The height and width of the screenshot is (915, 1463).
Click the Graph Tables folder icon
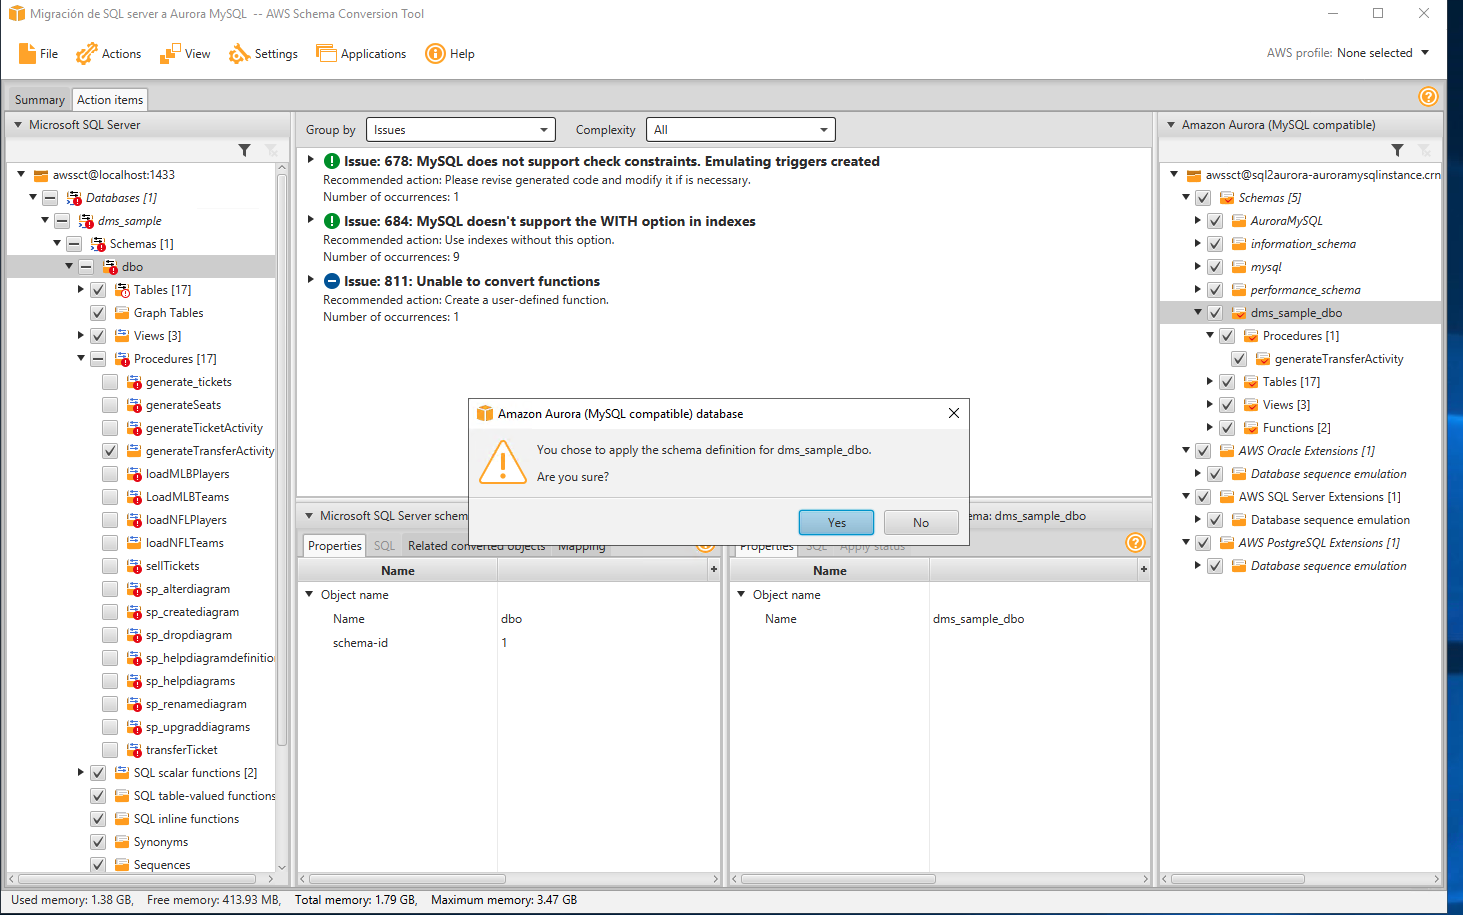point(122,313)
